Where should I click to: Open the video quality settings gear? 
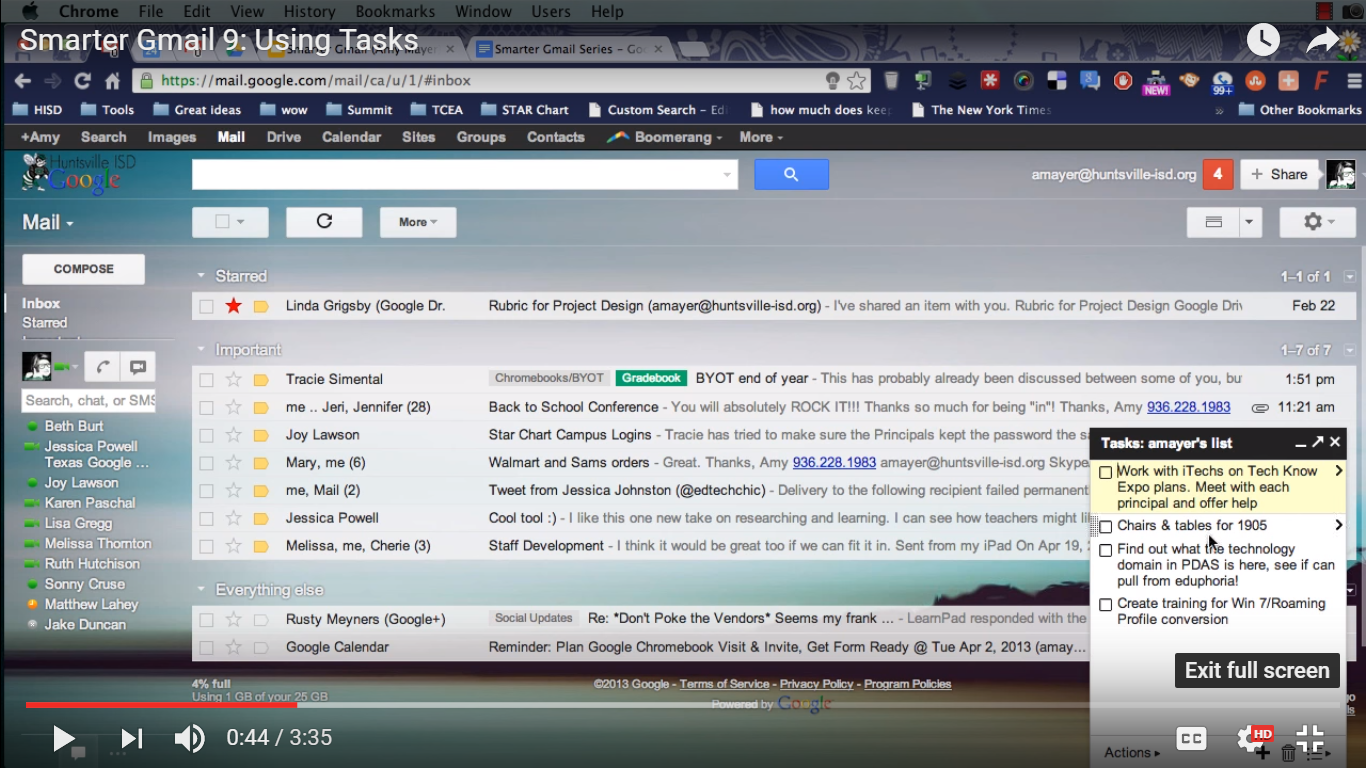coord(1252,739)
